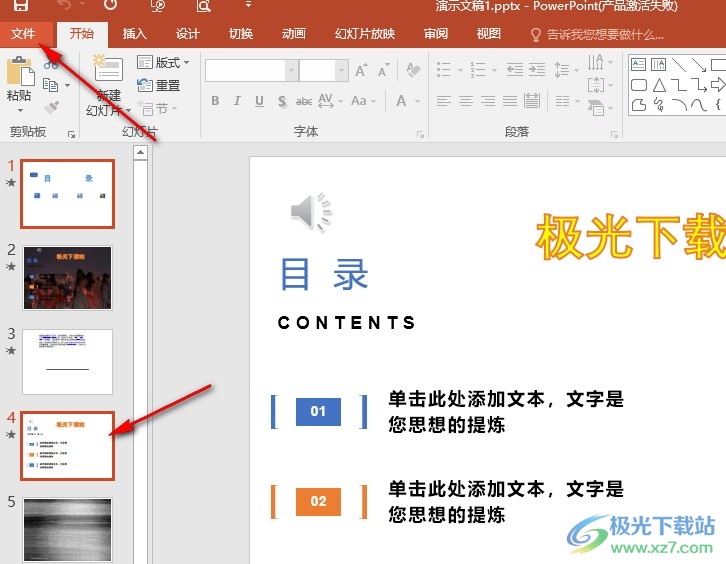726x564 pixels.
Task: Open the font size dropdown arrow
Action: click(x=341, y=71)
